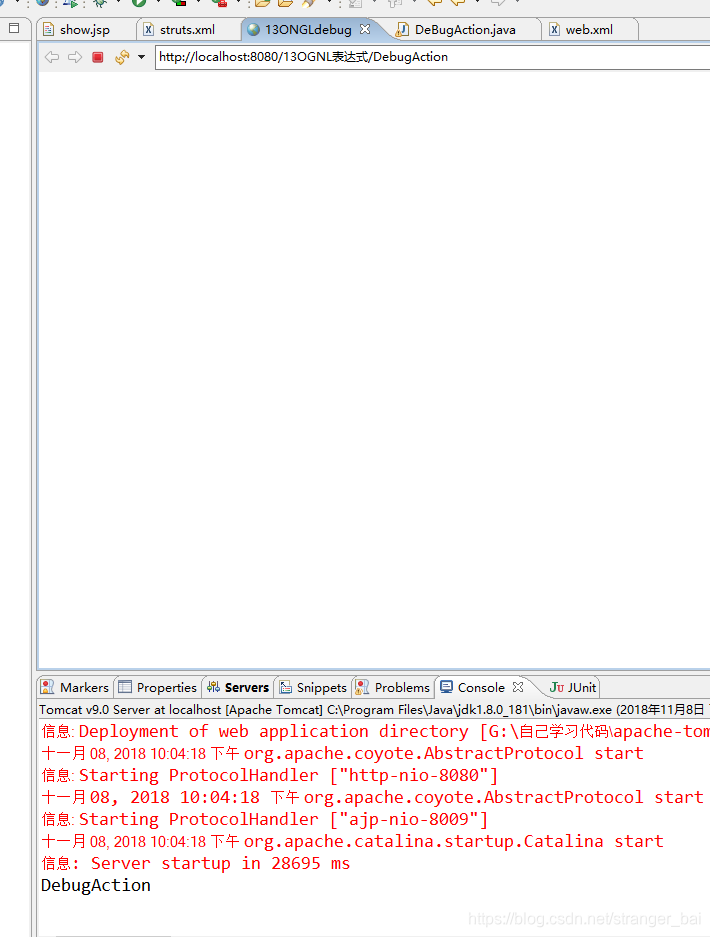Select the Console view tab
The height and width of the screenshot is (937, 710).
[481, 687]
